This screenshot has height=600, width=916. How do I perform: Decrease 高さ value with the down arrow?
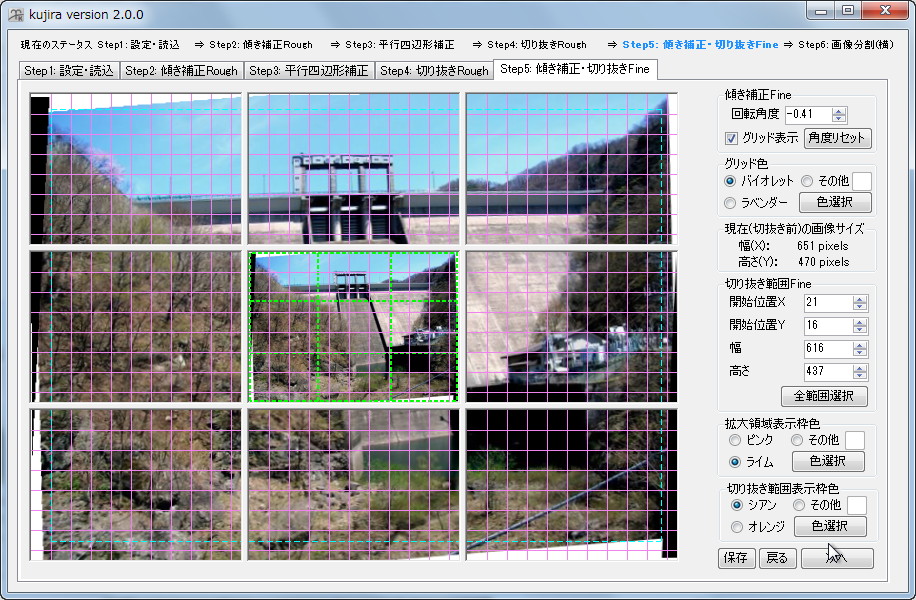click(x=859, y=375)
